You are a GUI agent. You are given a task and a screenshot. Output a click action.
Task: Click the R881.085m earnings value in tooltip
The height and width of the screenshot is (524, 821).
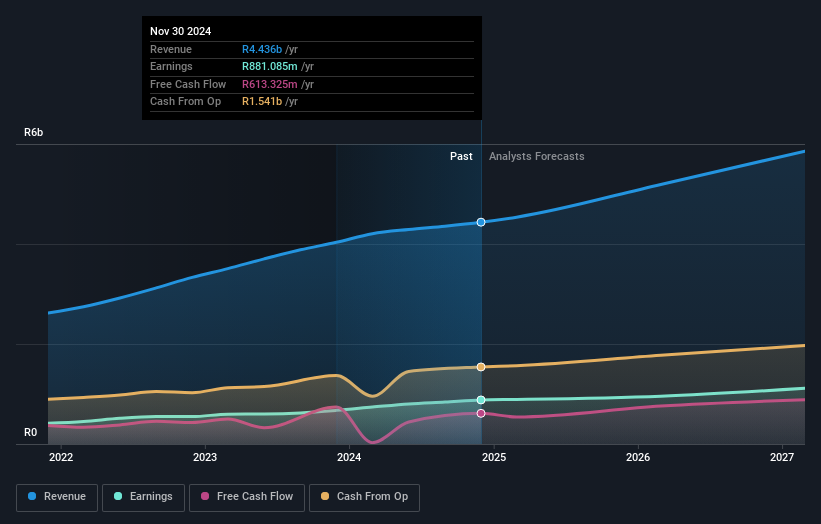[x=270, y=66]
